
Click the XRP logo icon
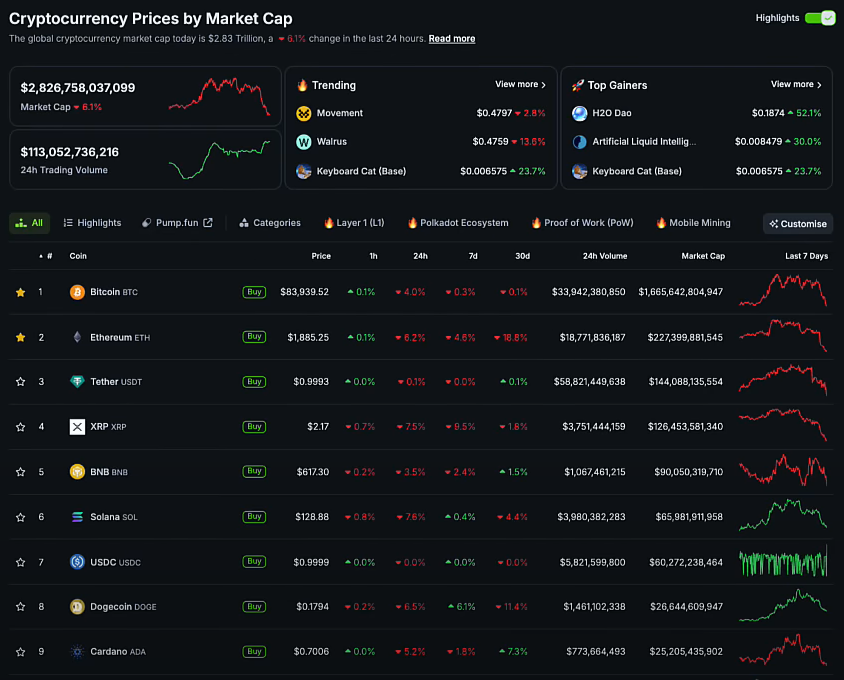point(77,427)
